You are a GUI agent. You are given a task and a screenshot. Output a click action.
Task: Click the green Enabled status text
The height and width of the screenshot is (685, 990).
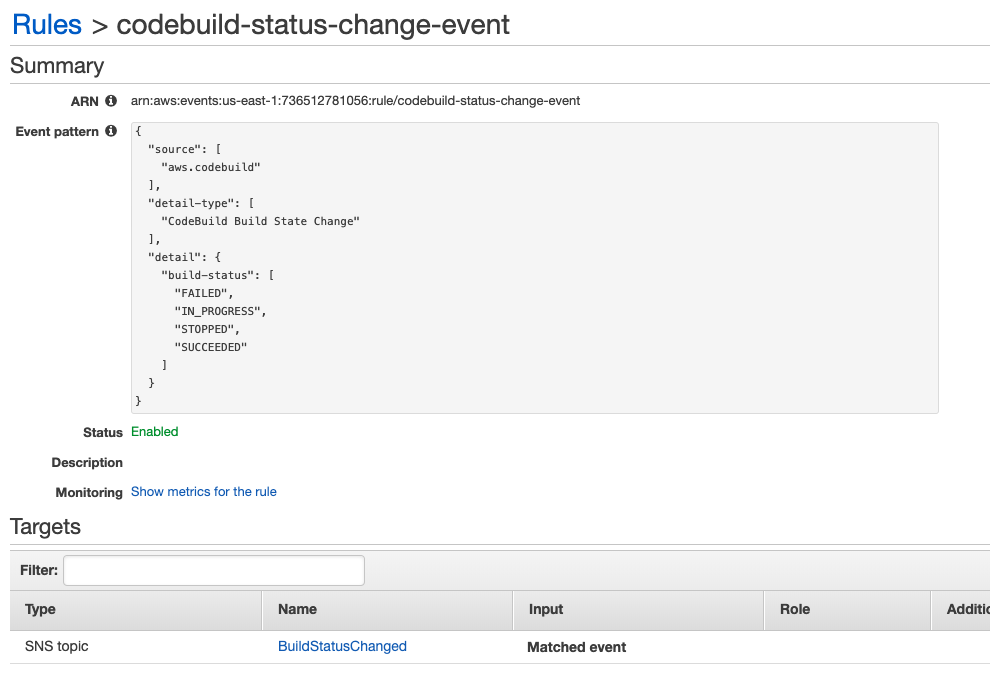pos(155,432)
